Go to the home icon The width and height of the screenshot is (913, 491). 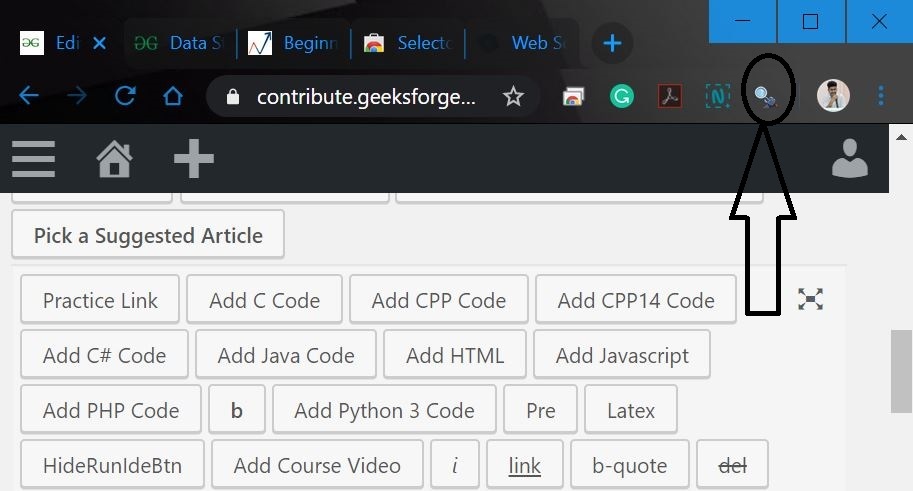(x=115, y=159)
